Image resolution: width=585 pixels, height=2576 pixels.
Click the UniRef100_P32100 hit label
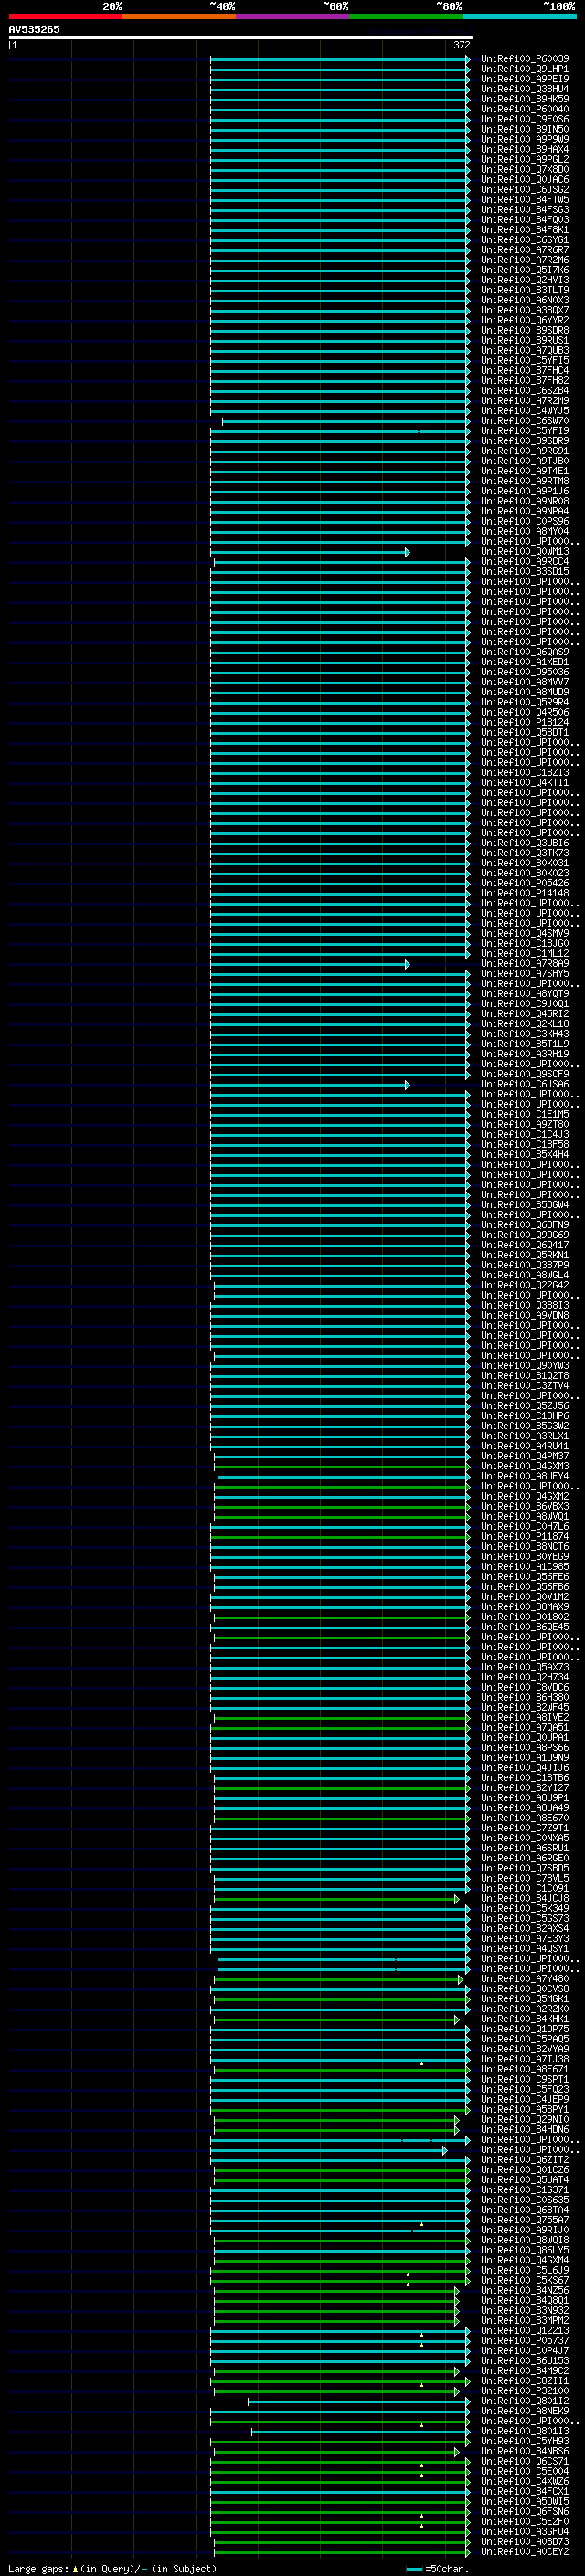click(x=525, y=2391)
